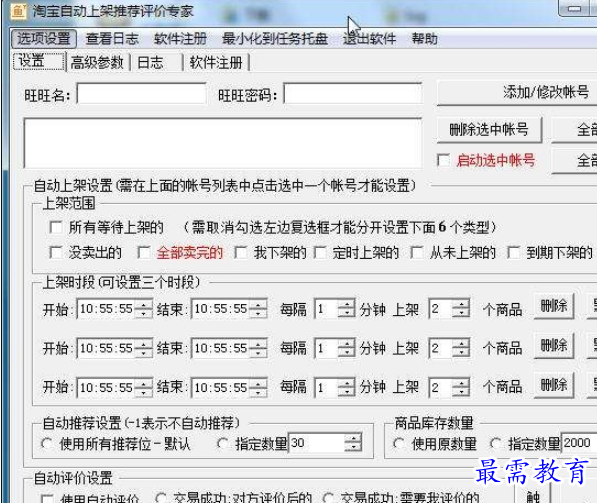Switch to the 软件注册 tab

click(216, 62)
